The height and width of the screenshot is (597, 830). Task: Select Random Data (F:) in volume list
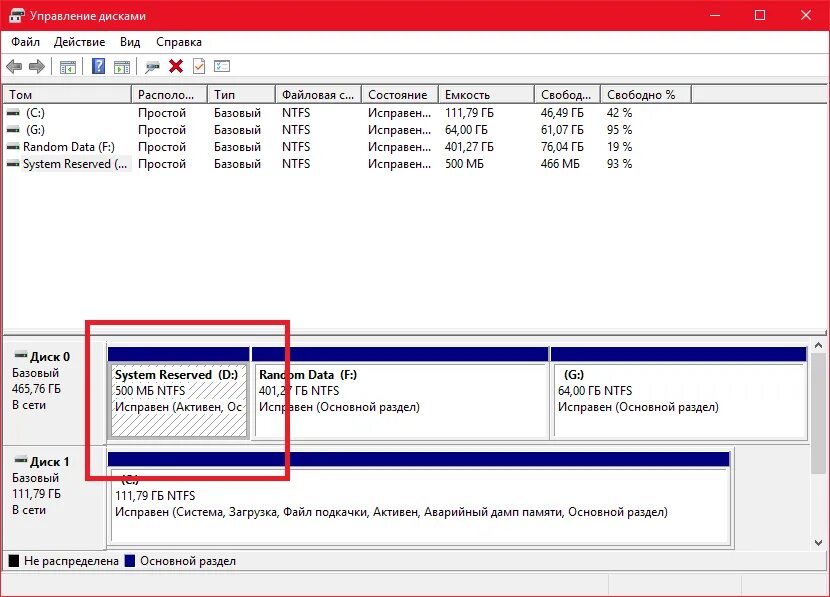(69, 147)
